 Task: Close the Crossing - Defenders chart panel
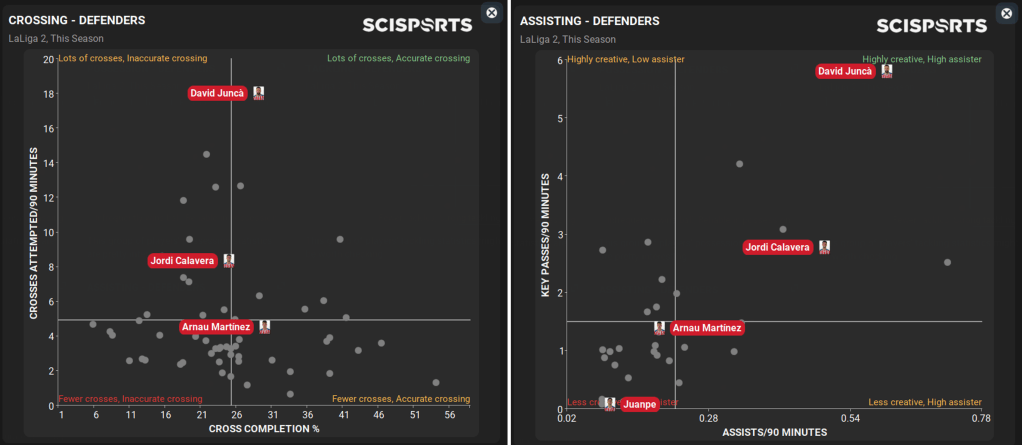pyautogui.click(x=490, y=12)
